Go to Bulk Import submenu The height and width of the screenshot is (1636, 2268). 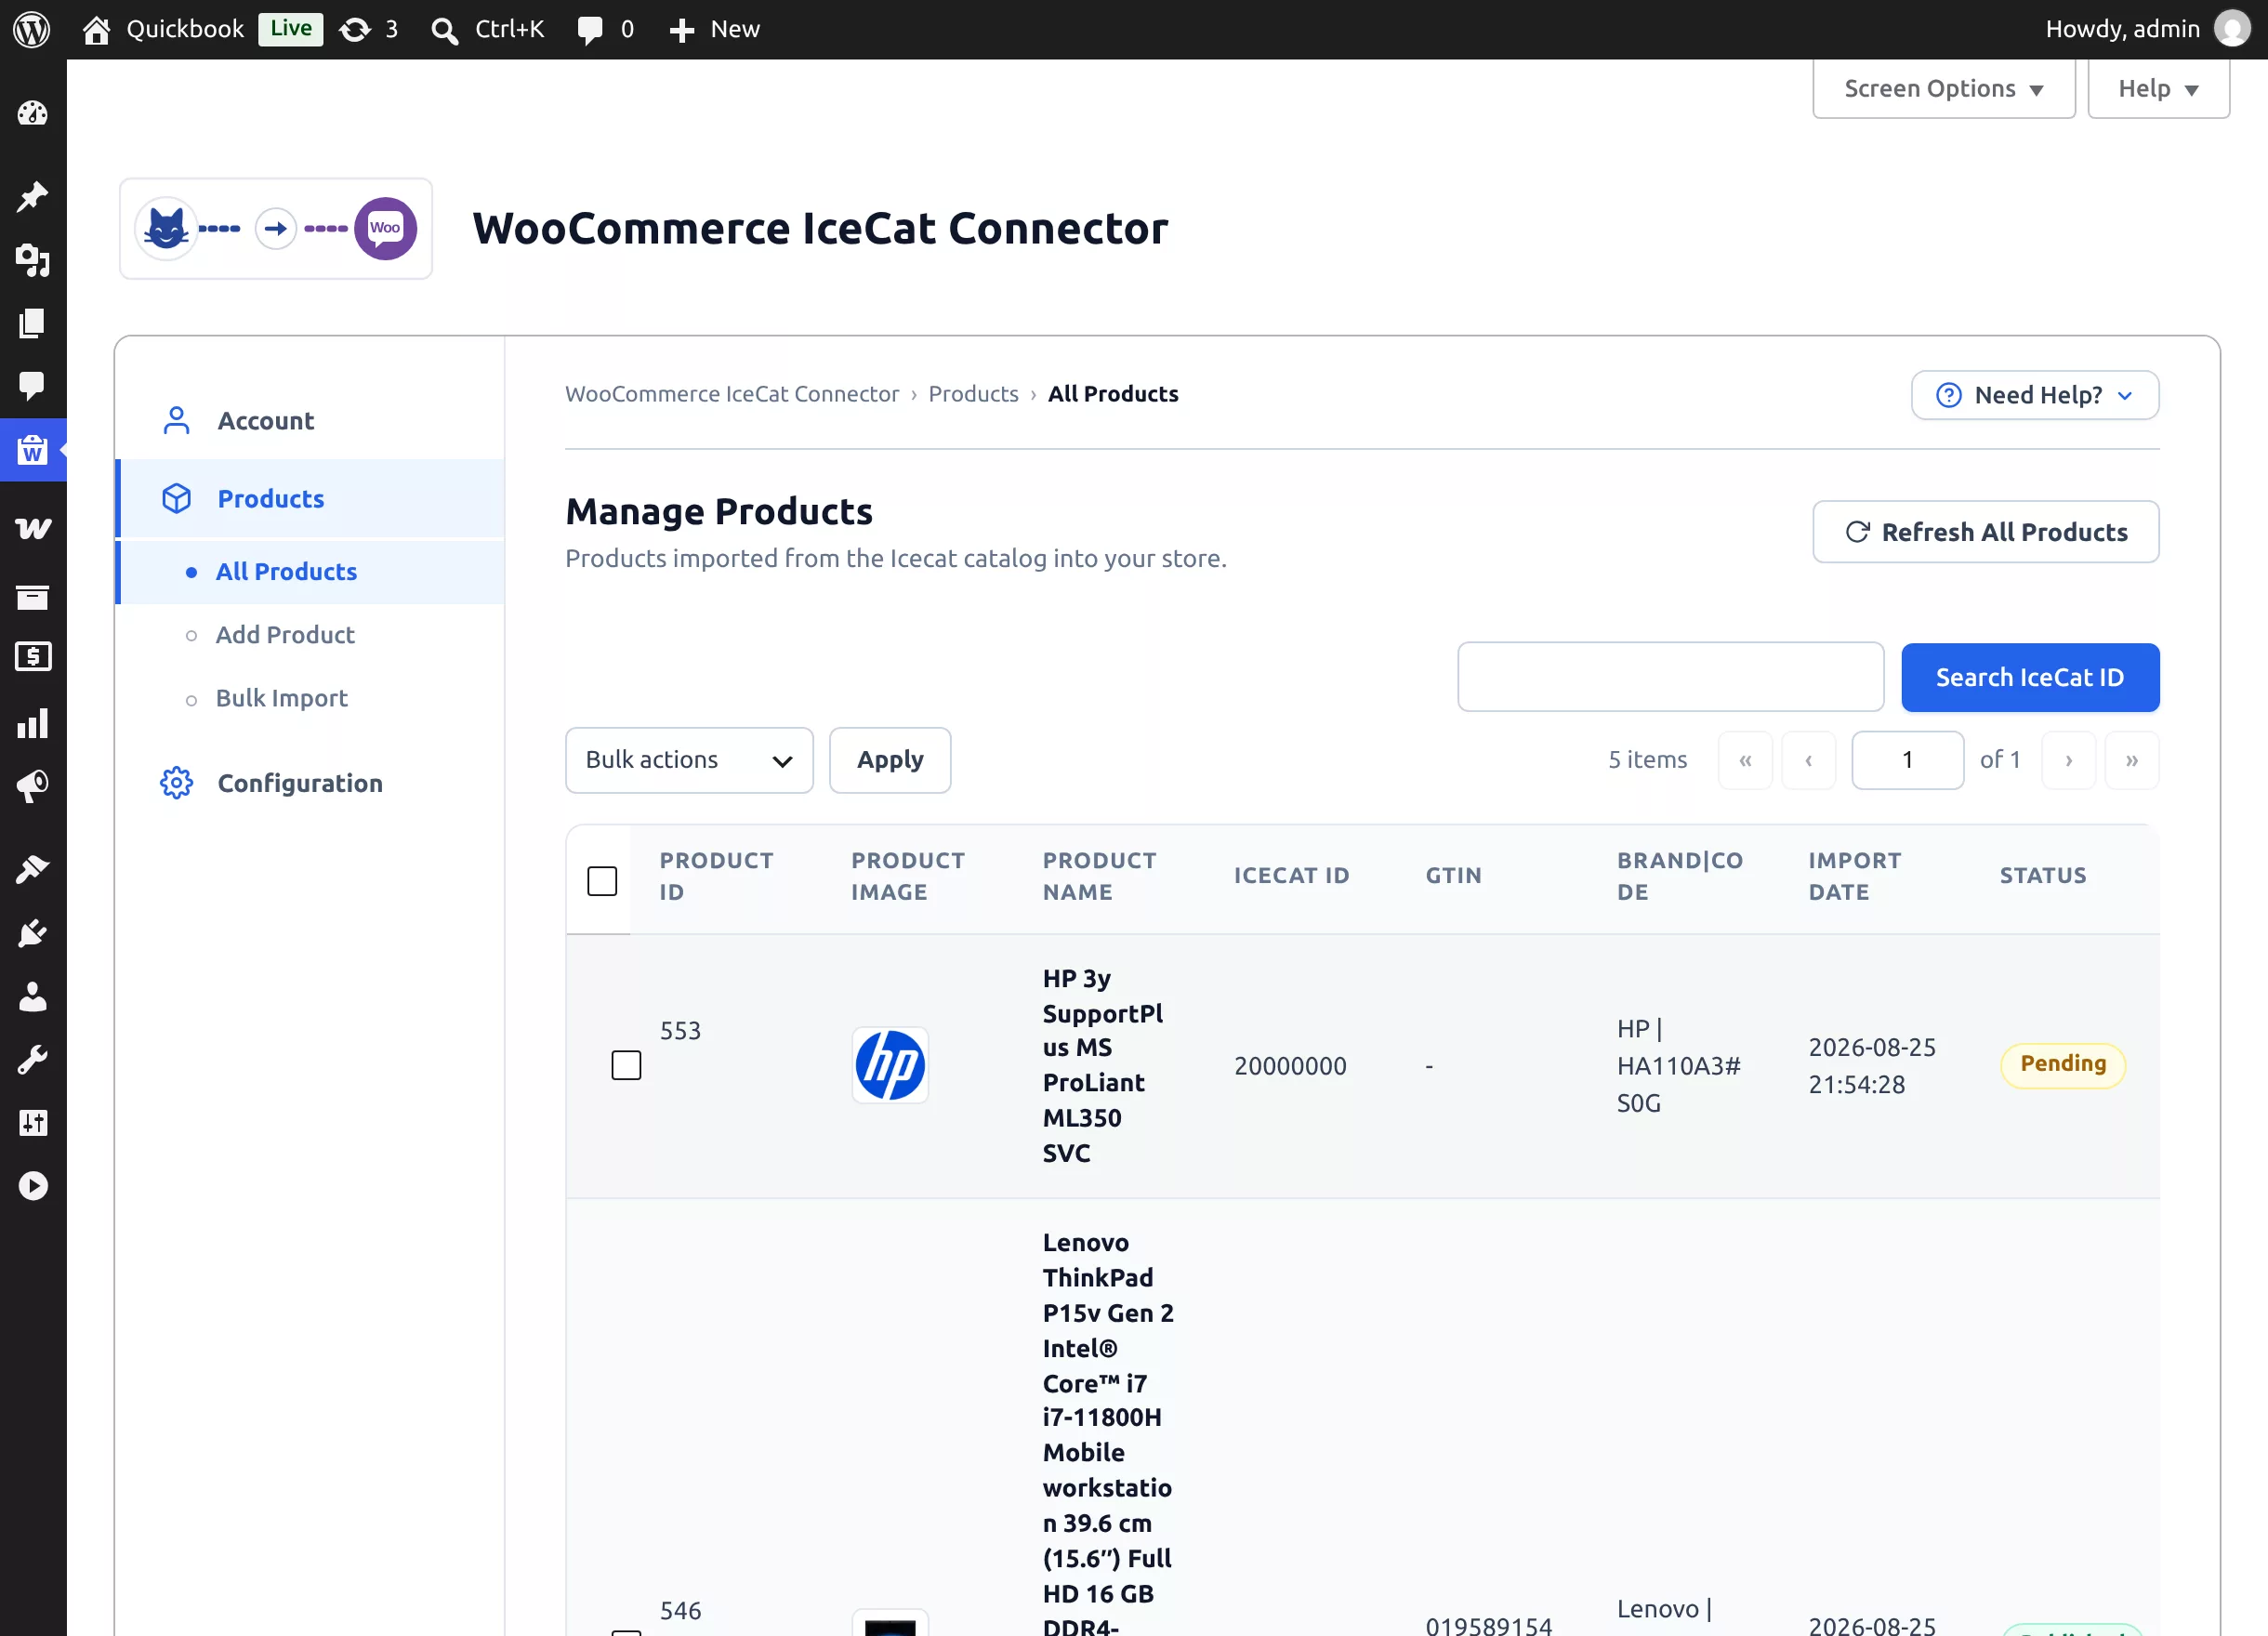click(282, 698)
